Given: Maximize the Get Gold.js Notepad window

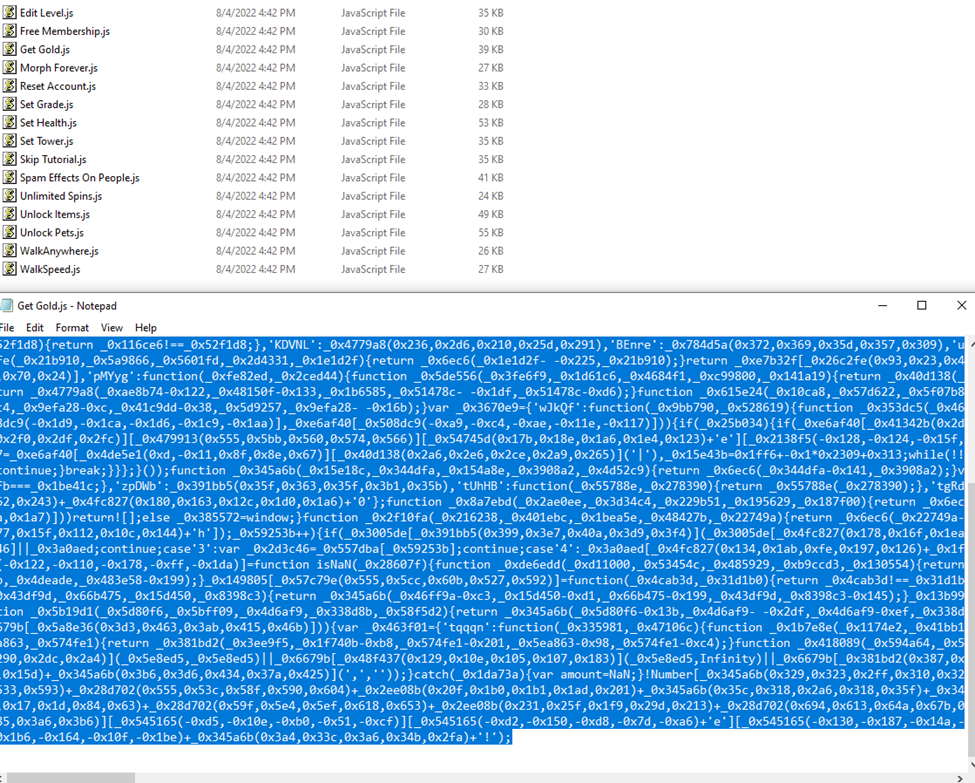Looking at the screenshot, I should click(x=922, y=306).
